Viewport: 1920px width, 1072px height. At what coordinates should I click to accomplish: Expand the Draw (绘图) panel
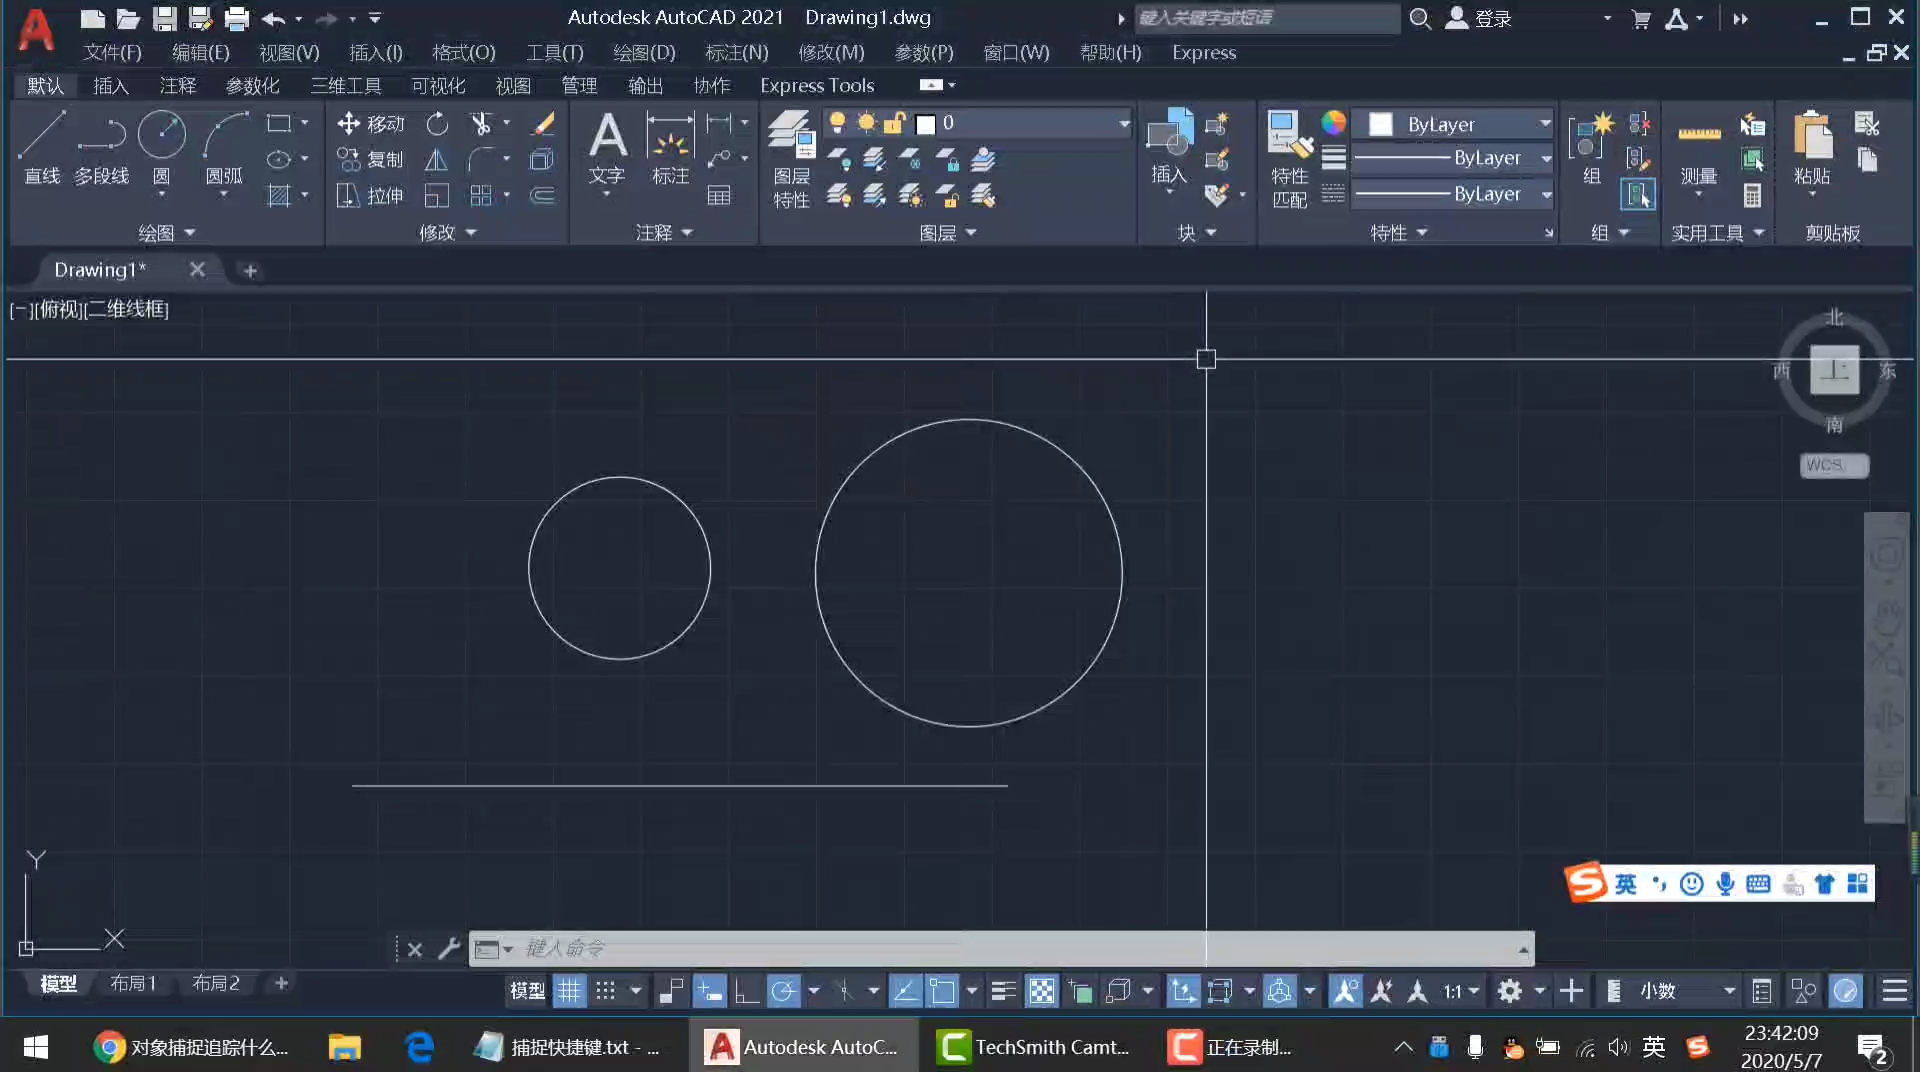[166, 233]
